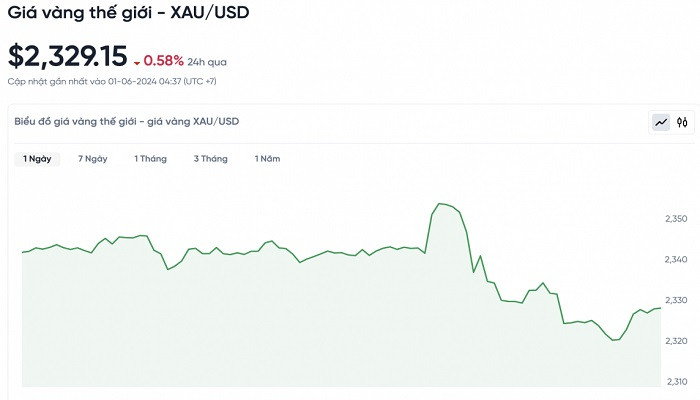Screen dimensions: 700x400
Task: Click the 2,310 y-axis label
Action: pos(677,381)
